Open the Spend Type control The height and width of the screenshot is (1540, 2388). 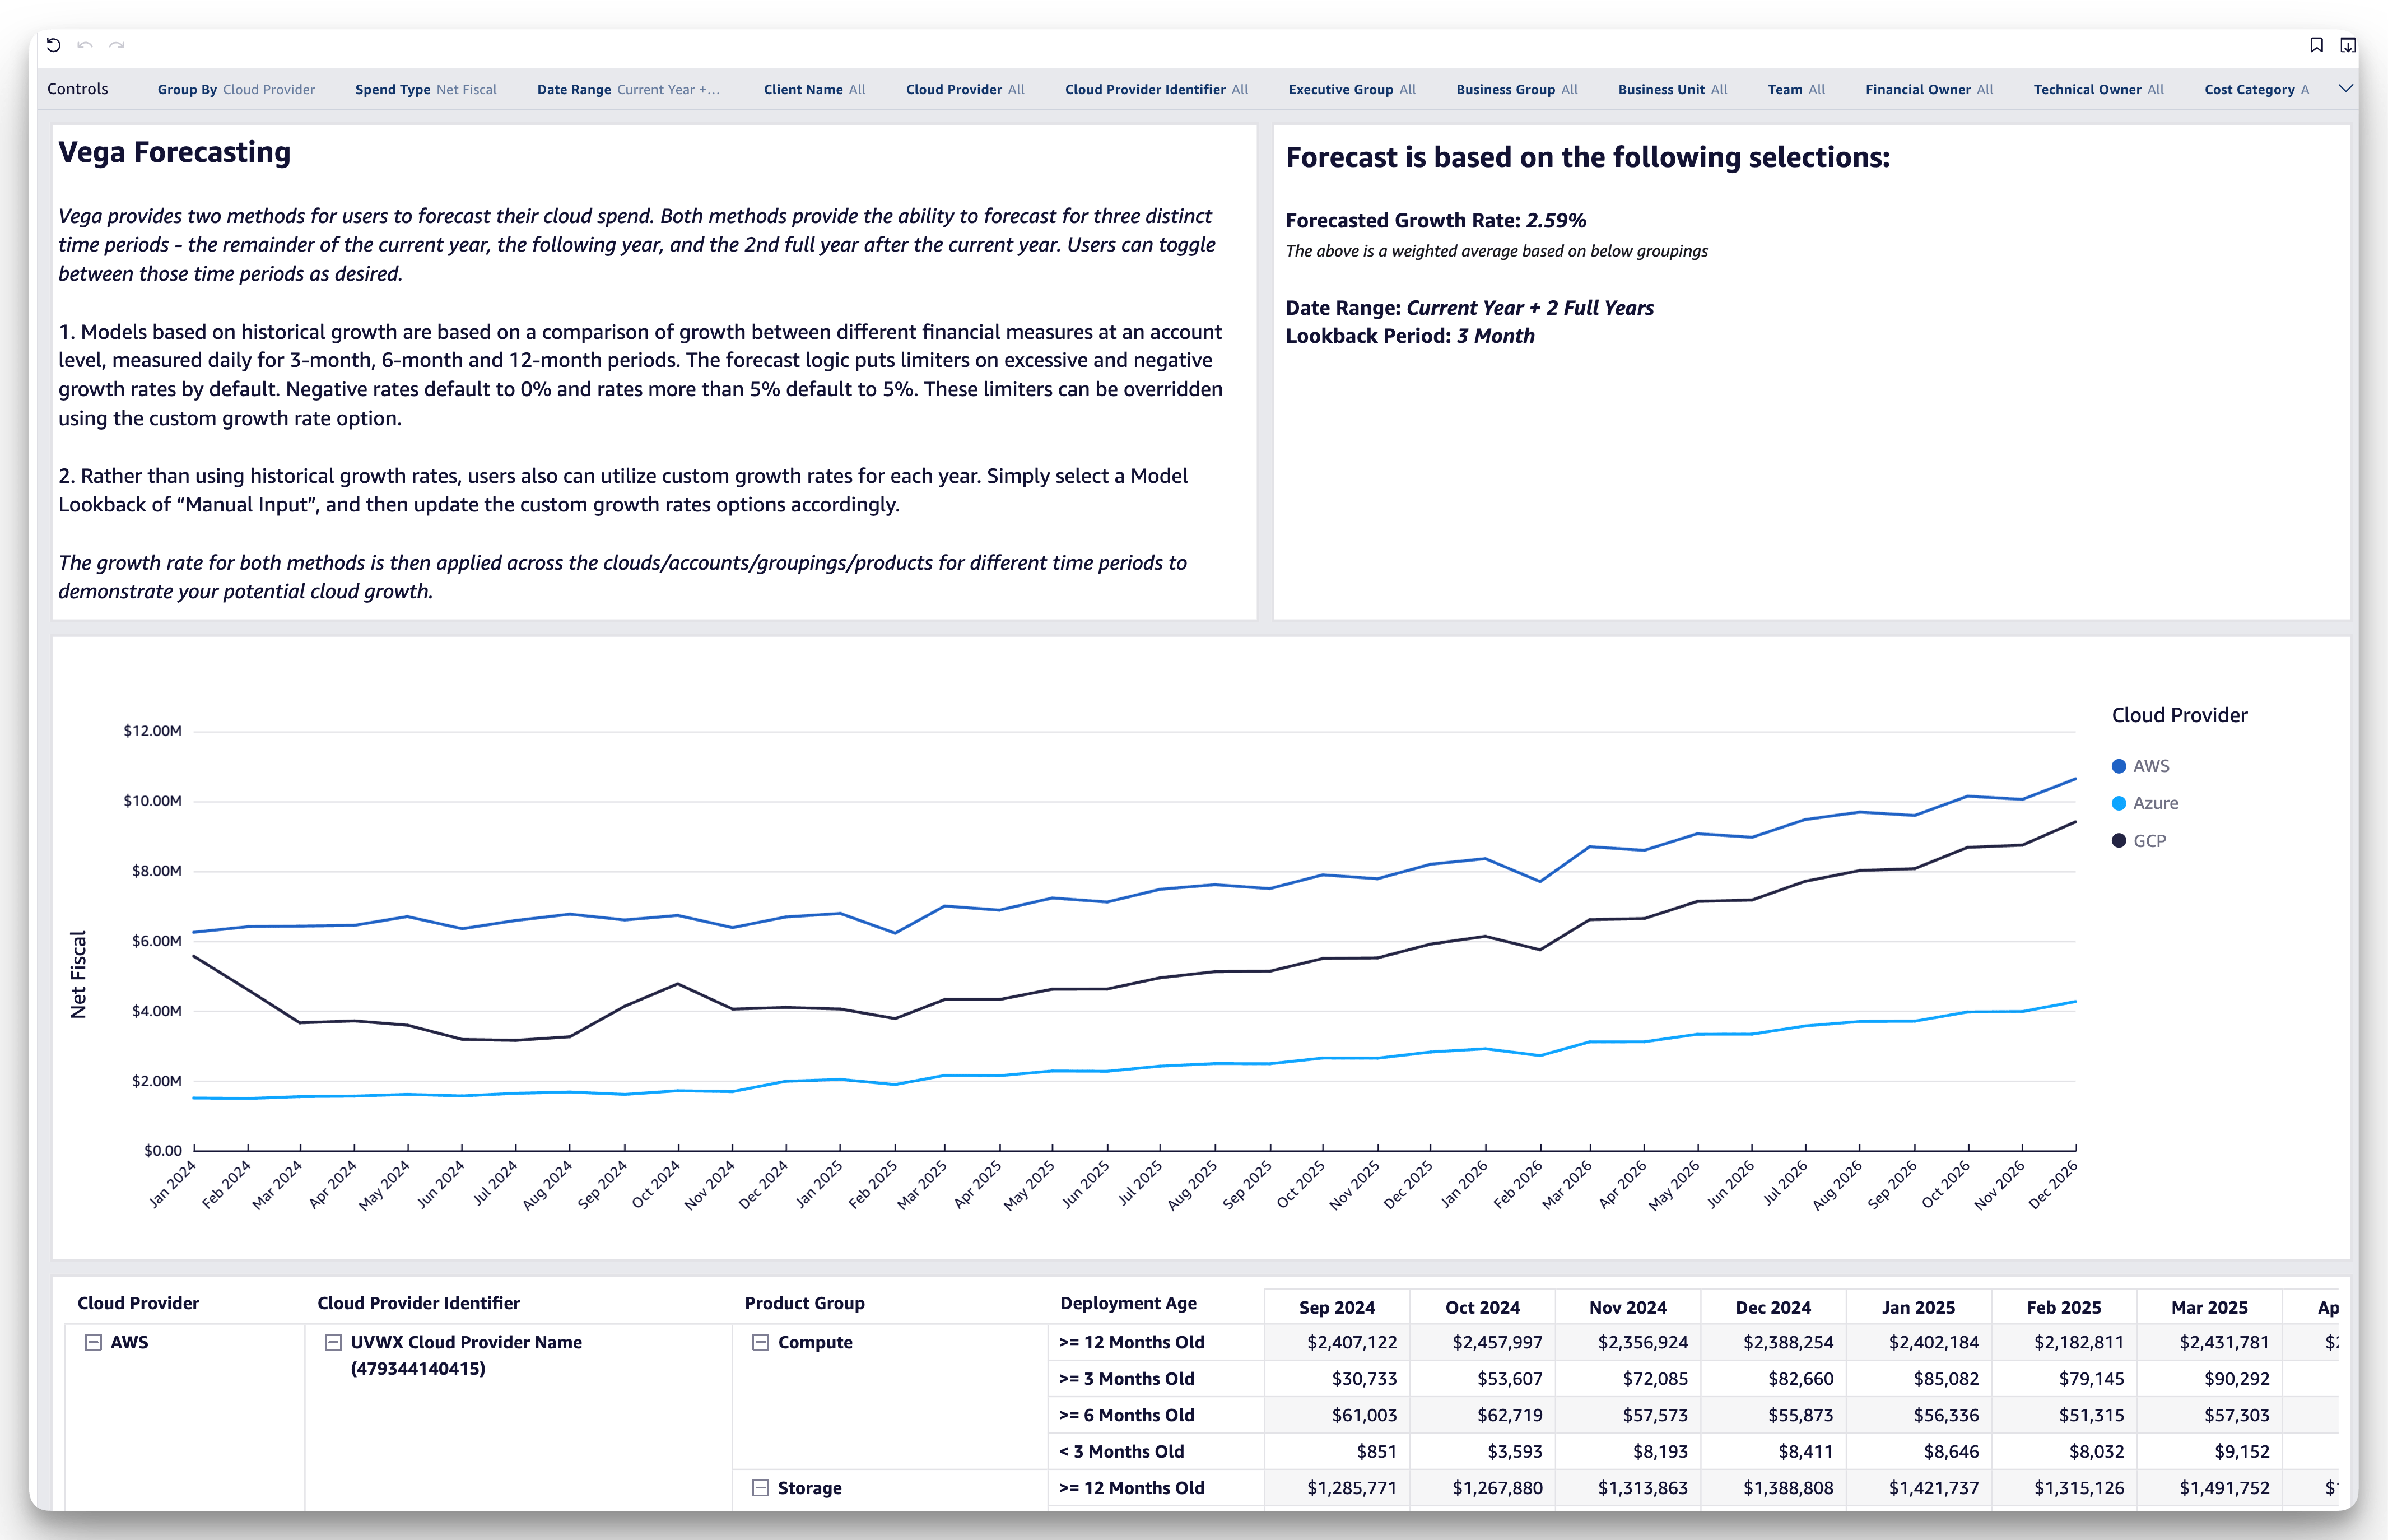coord(426,90)
